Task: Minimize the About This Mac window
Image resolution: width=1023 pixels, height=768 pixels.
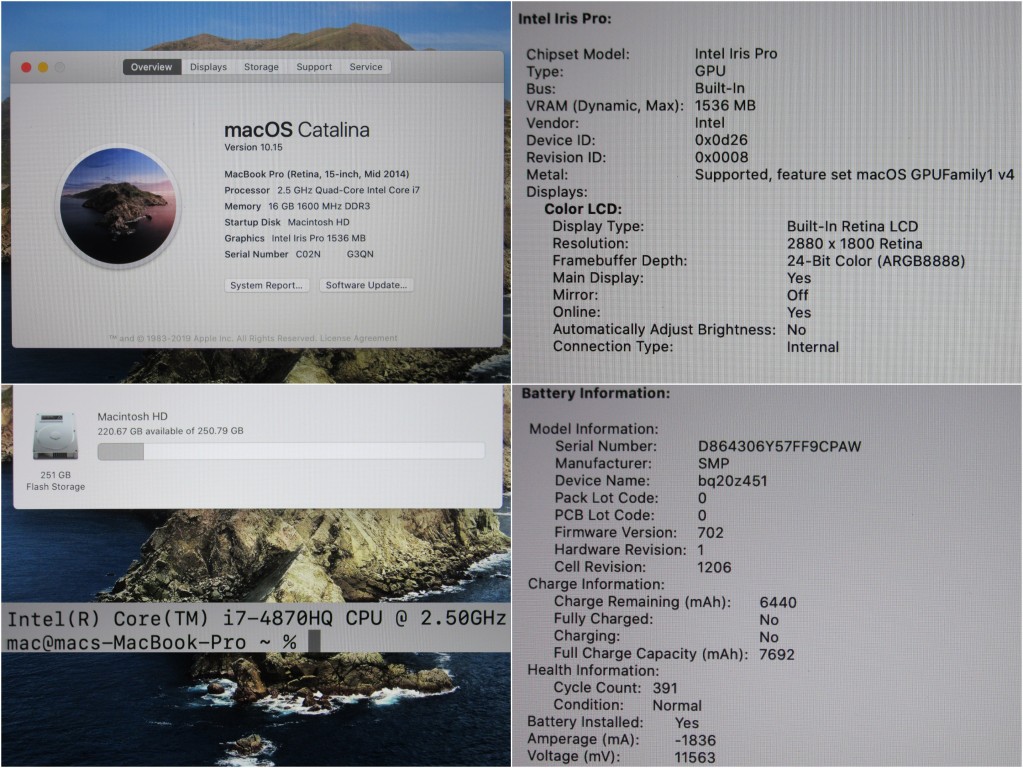Action: 43,67
